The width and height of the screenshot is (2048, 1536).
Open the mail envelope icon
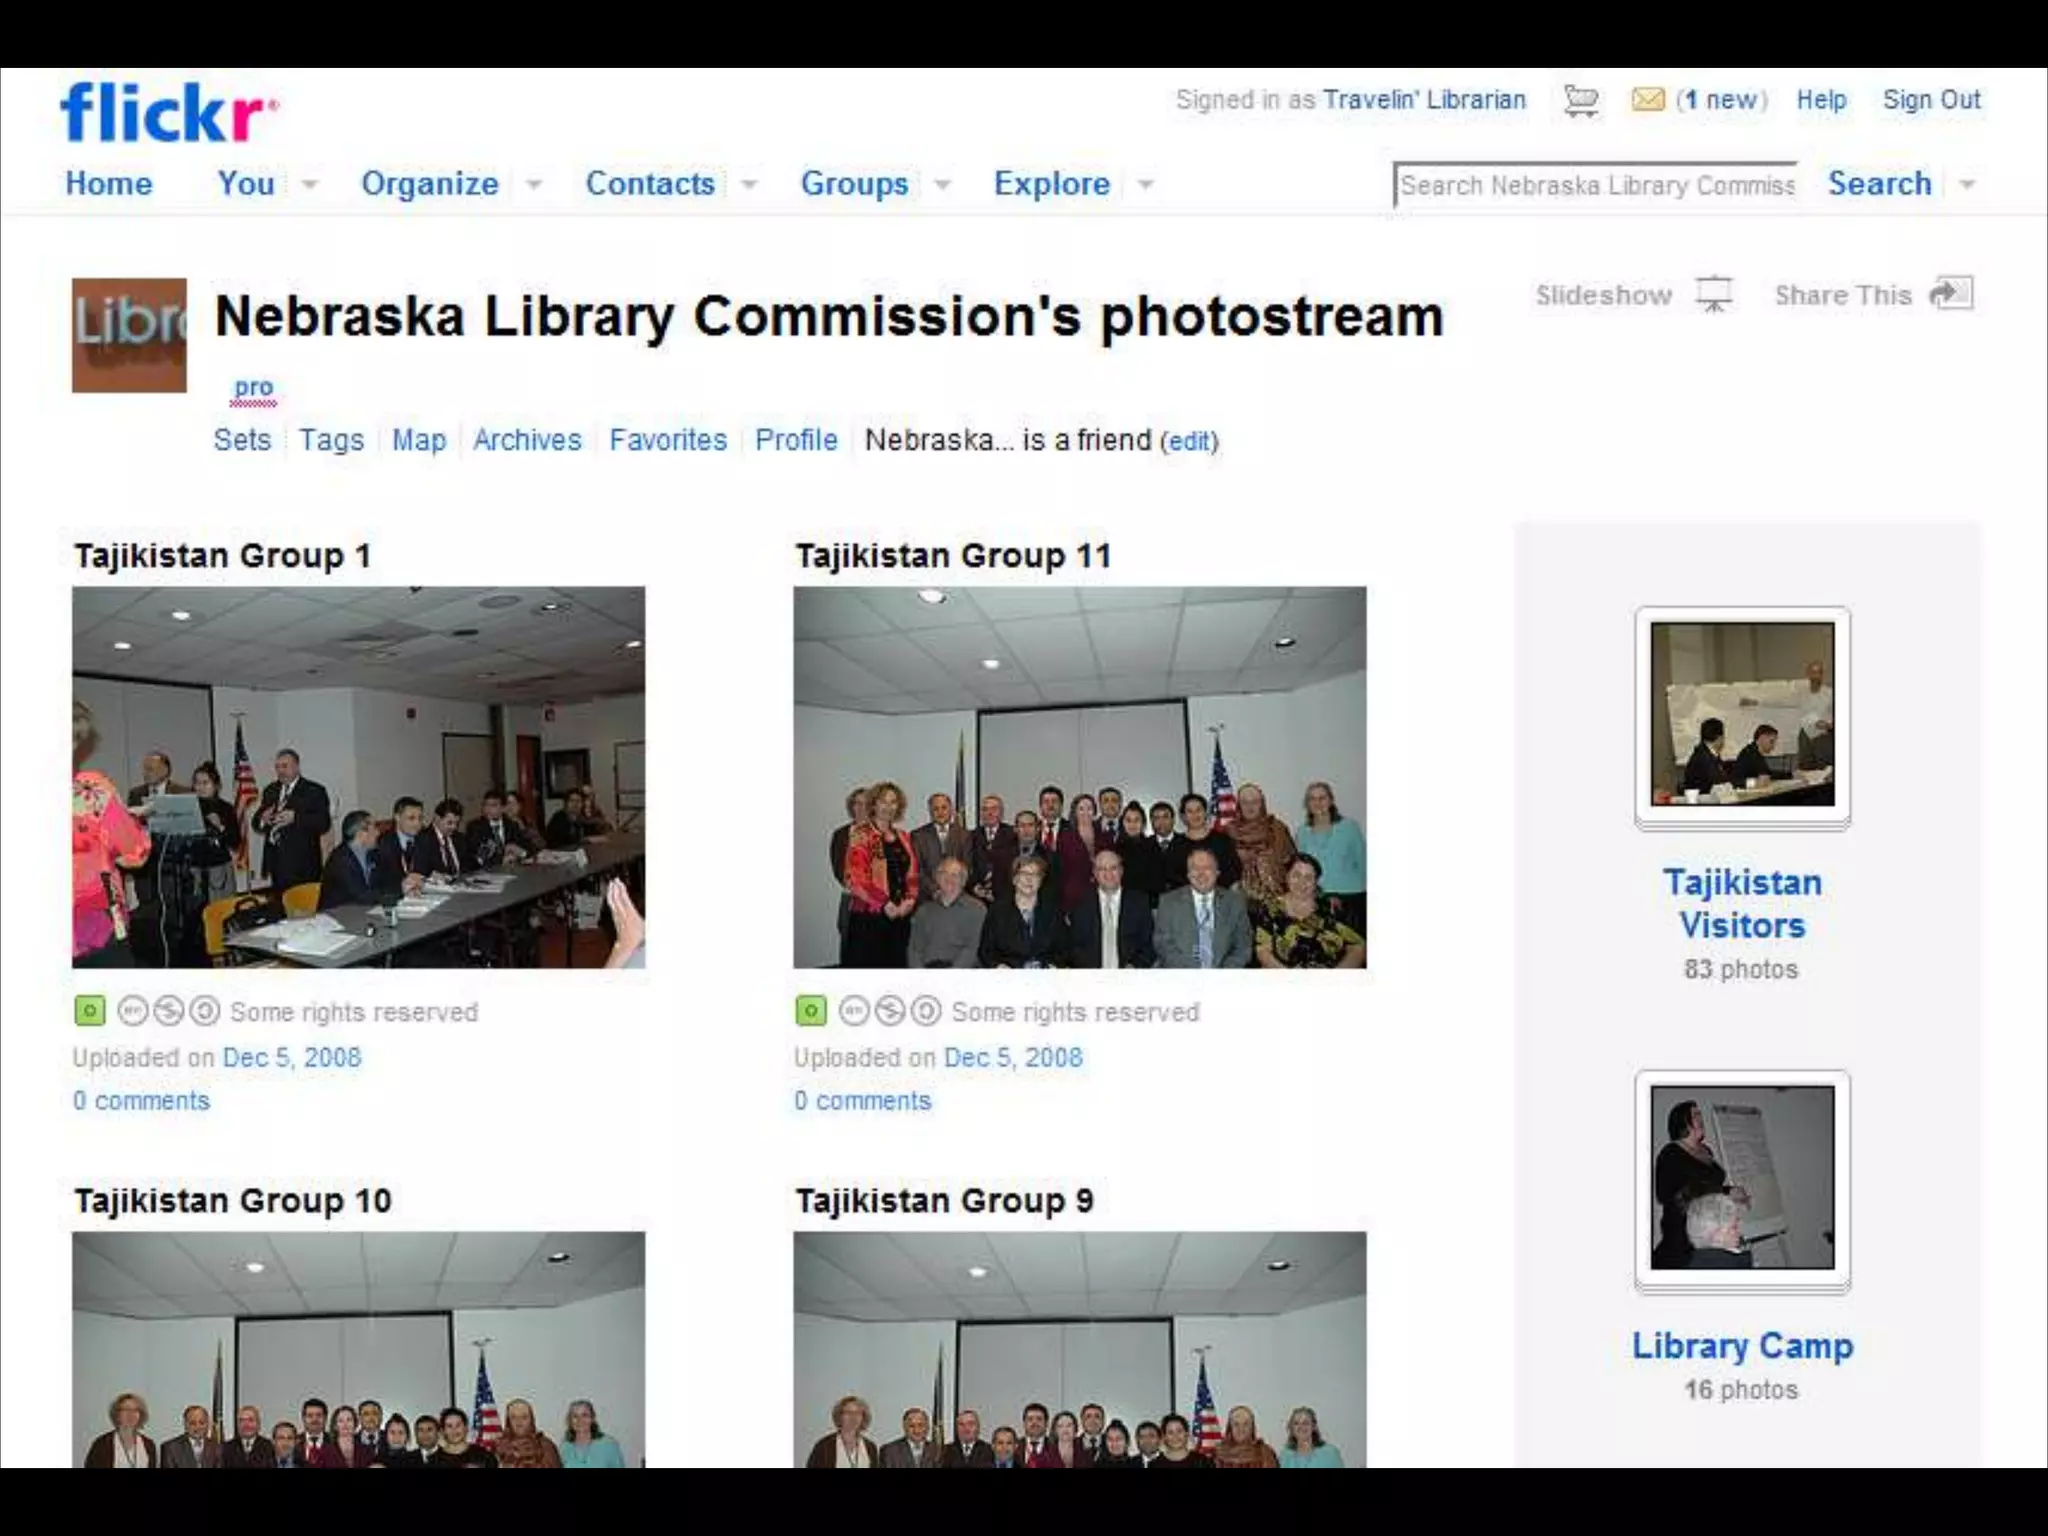pos(1647,100)
